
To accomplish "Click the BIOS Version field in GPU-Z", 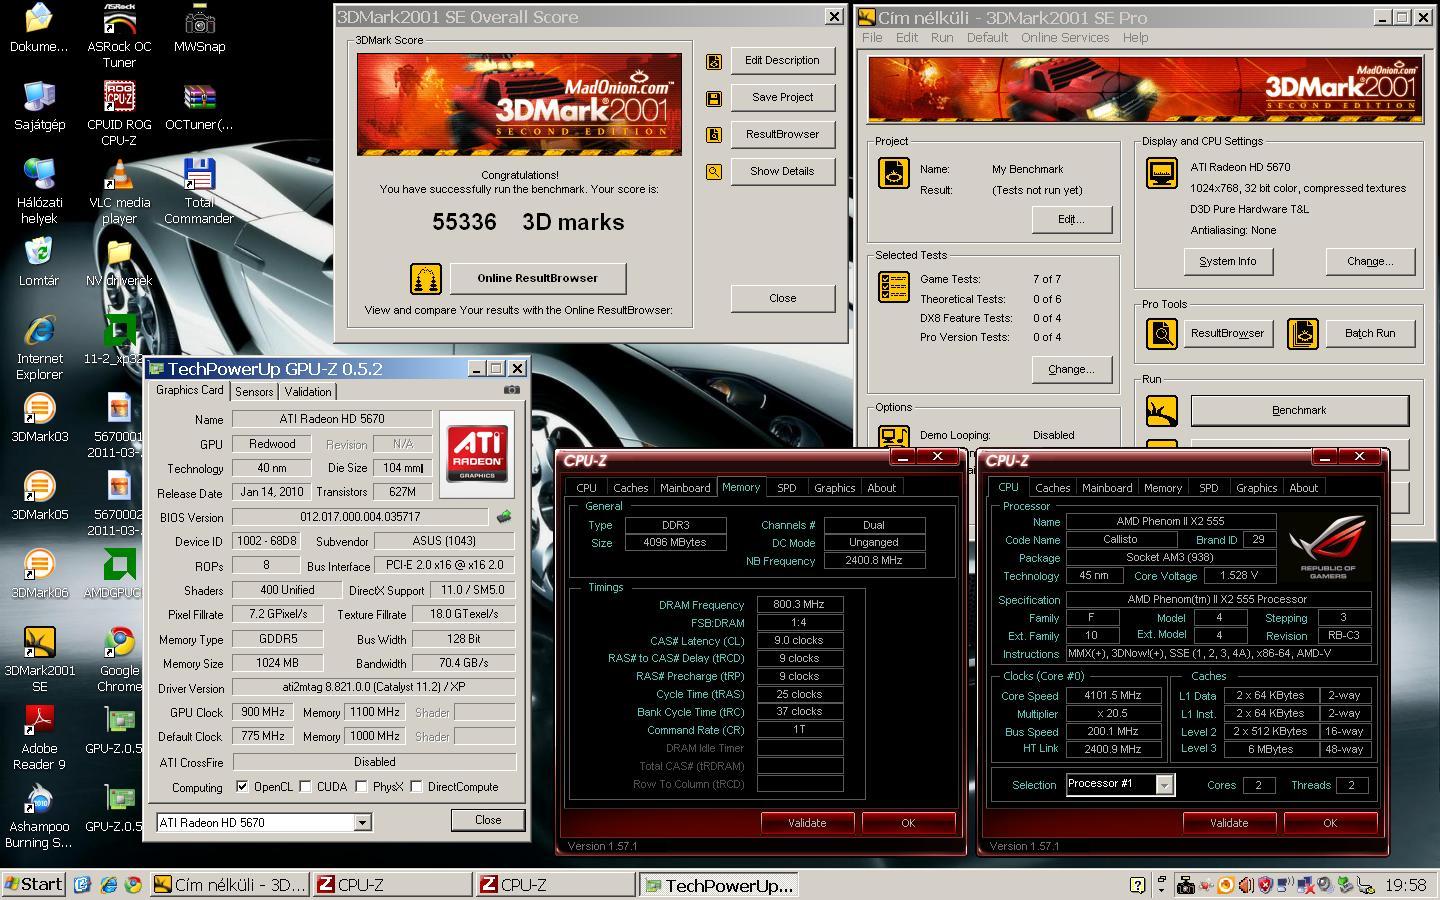I will (x=360, y=517).
